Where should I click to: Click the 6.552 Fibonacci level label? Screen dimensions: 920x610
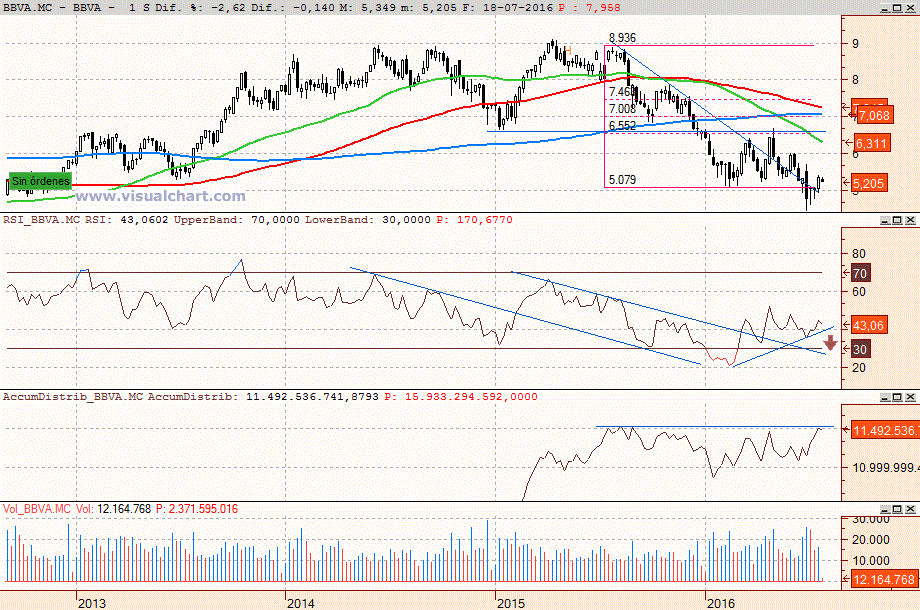coord(623,126)
